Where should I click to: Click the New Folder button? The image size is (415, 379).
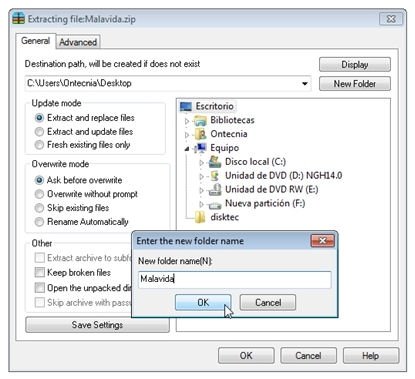pyautogui.click(x=355, y=84)
